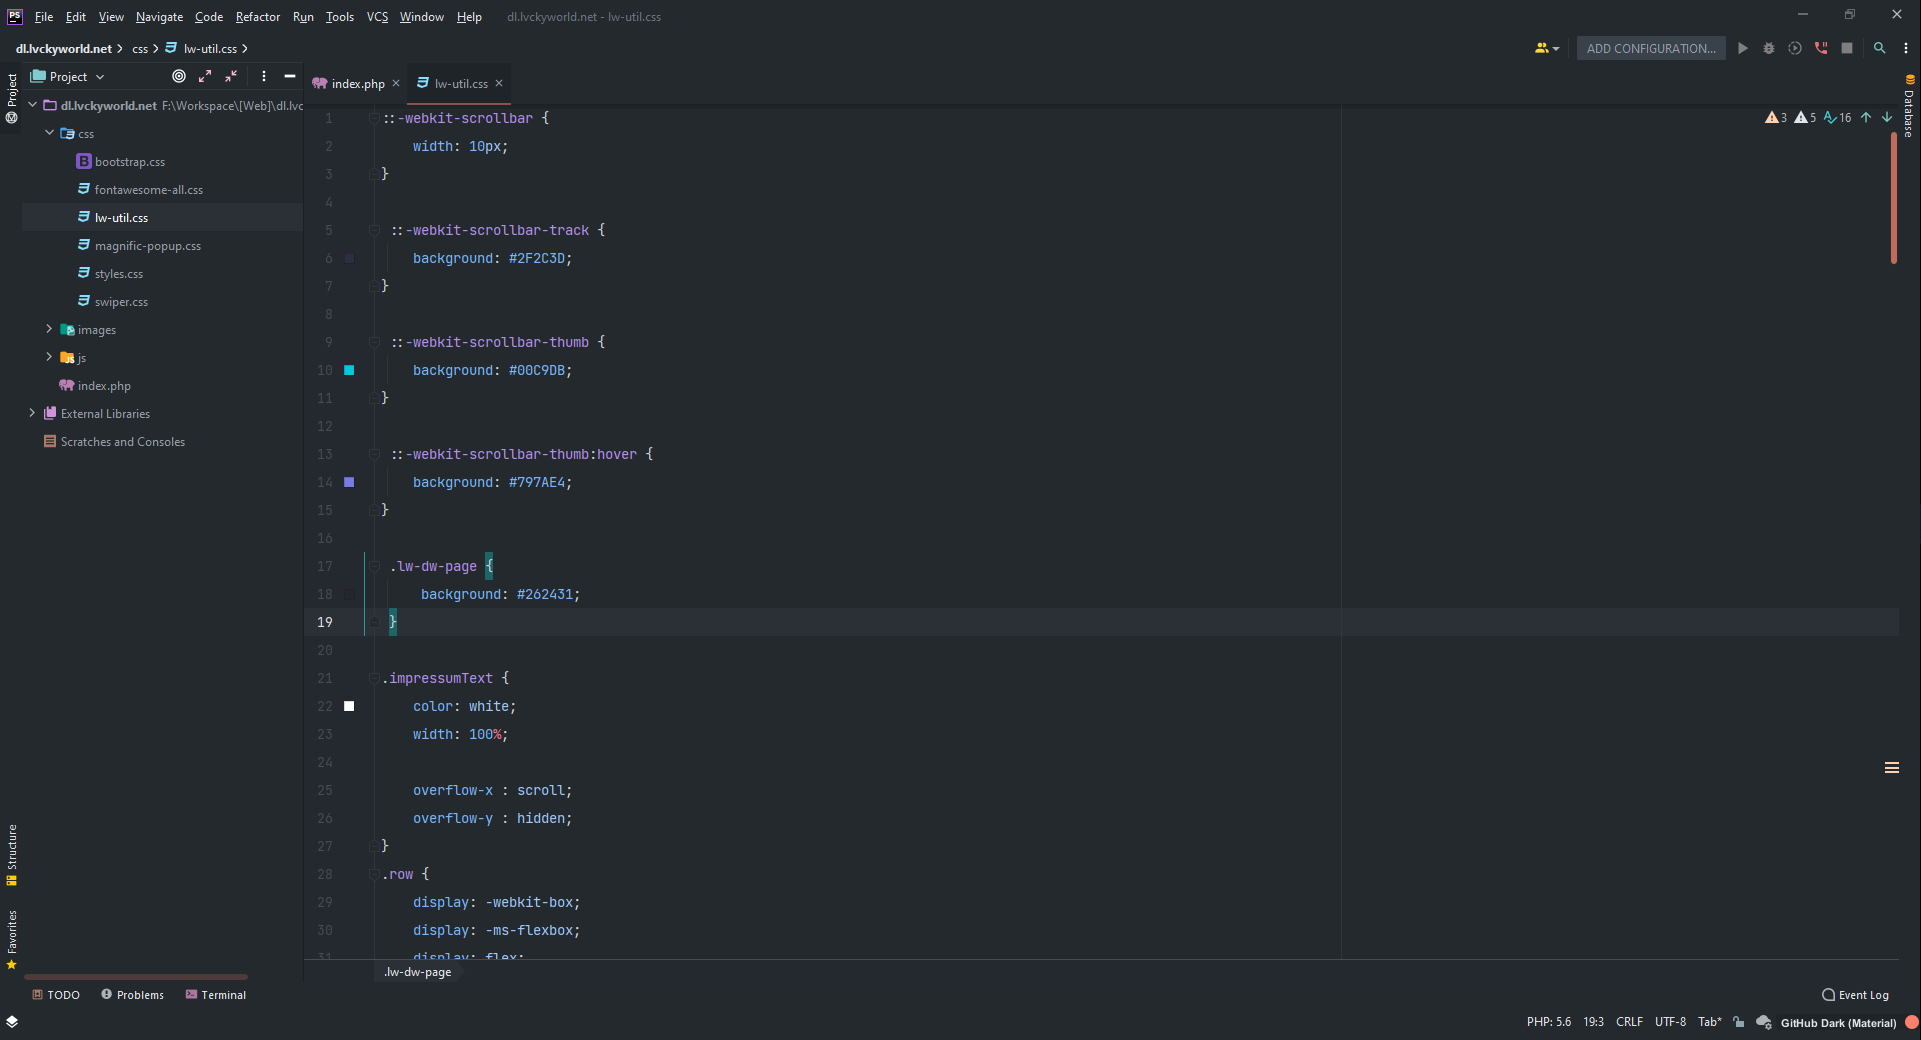Viewport: 1921px width, 1040px height.
Task: Hide the Project panel with minus icon
Action: click(x=290, y=76)
